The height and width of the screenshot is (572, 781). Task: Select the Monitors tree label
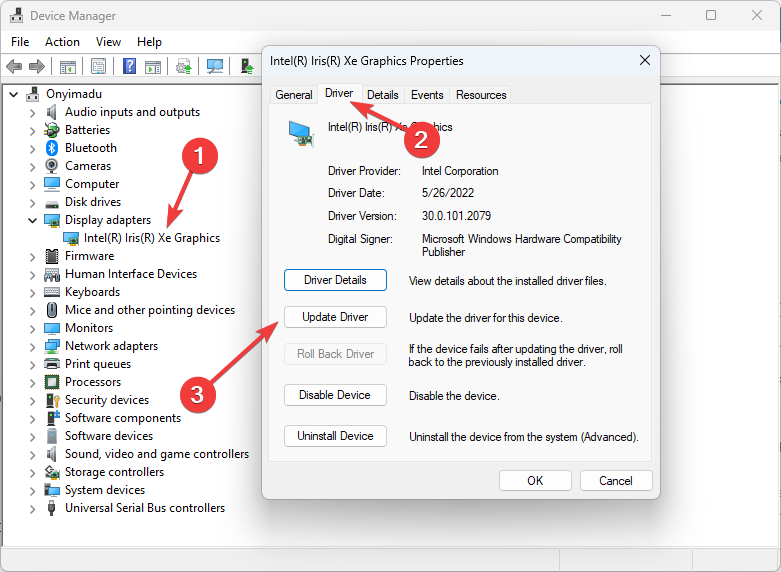point(89,328)
